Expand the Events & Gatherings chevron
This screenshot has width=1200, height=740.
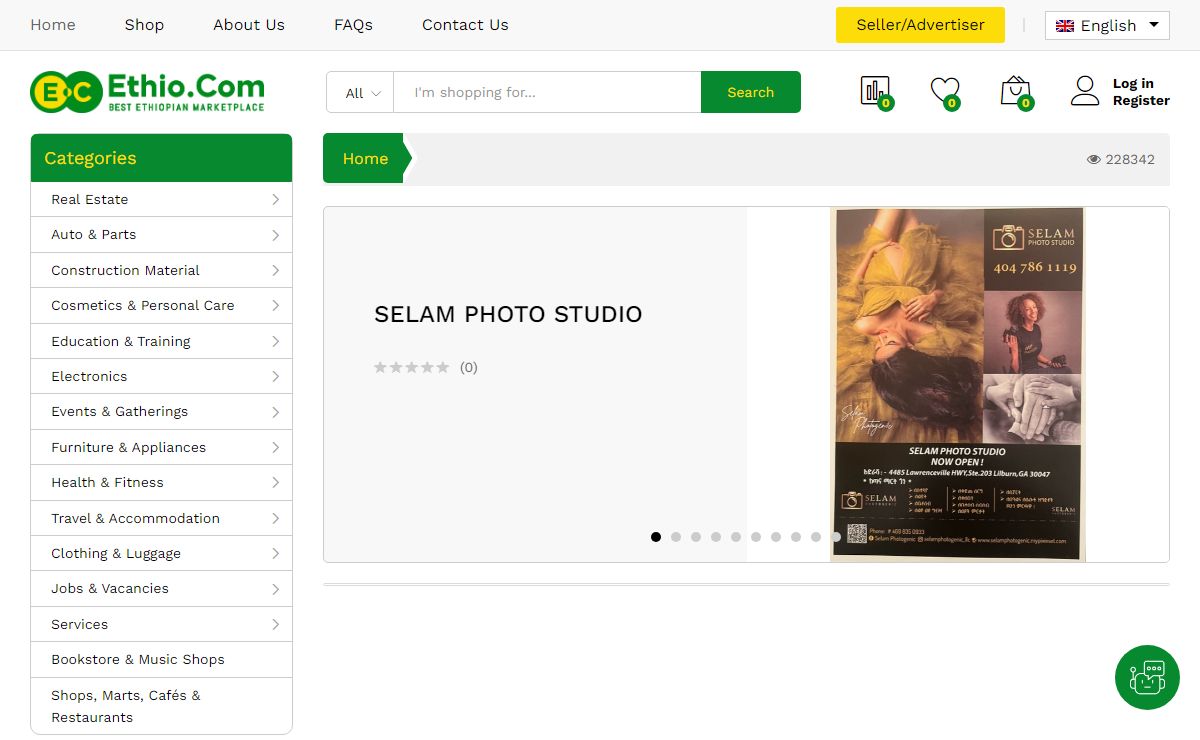tap(275, 412)
